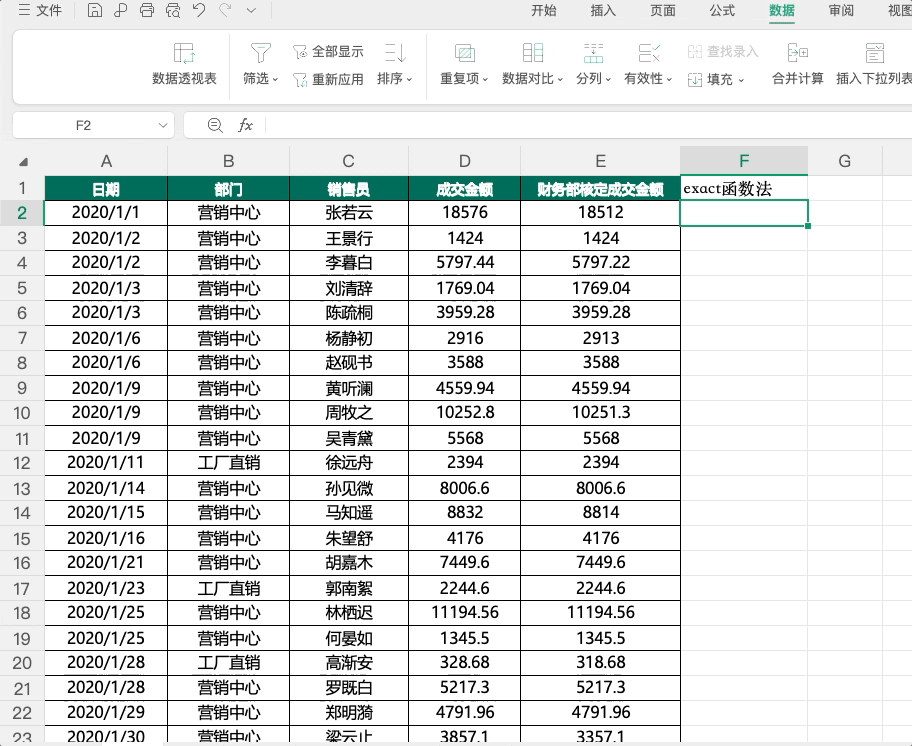Expand the 分列 dropdown
Viewport: 912px width, 746px height.
(x=608, y=79)
